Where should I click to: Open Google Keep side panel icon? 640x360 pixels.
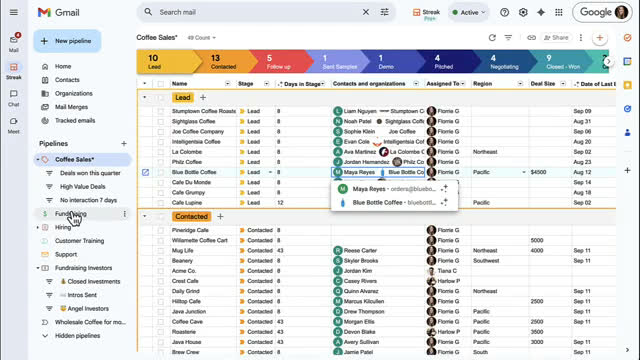[627, 85]
